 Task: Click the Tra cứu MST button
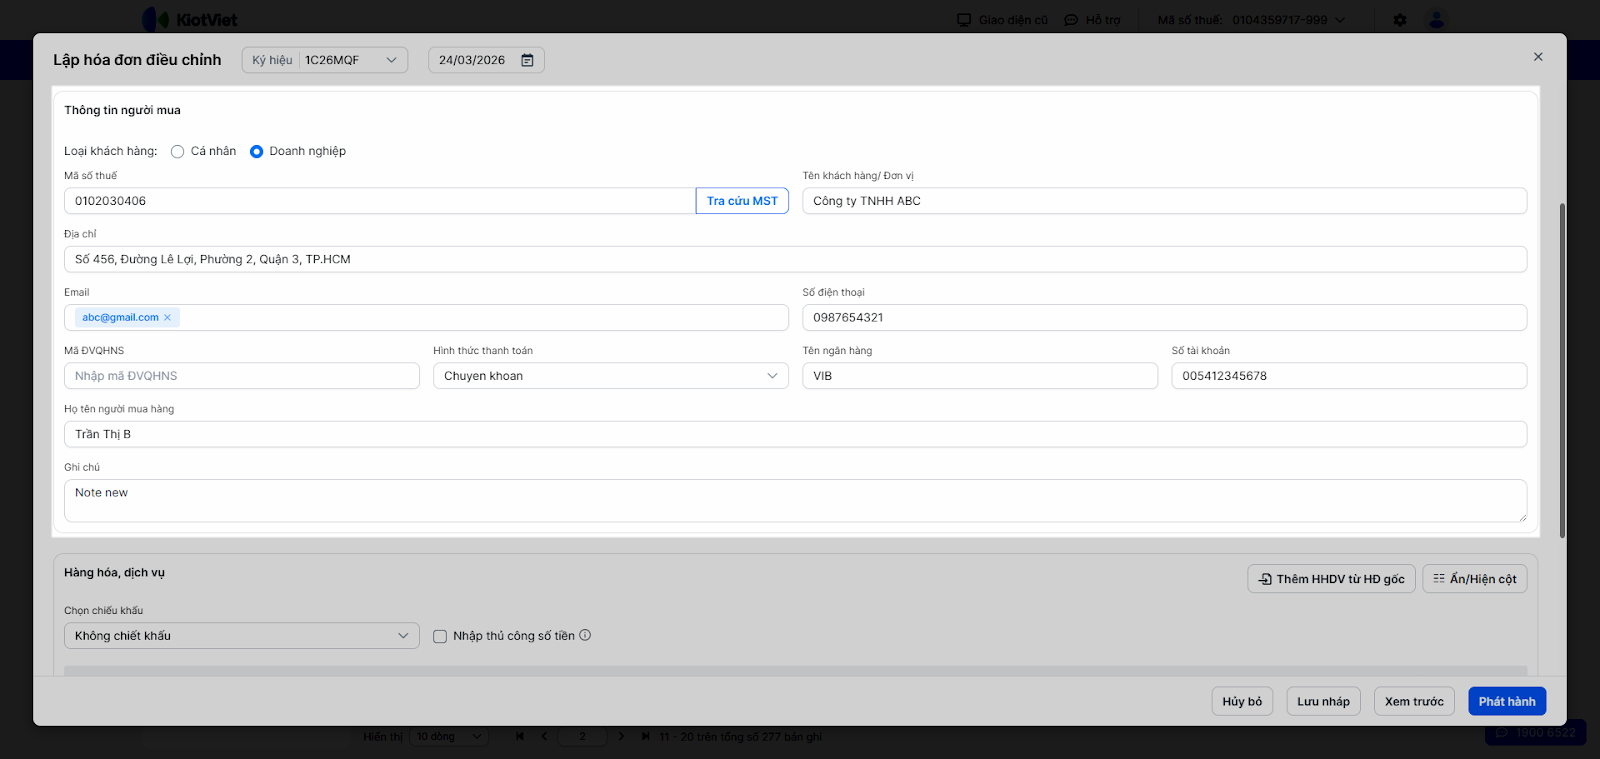coord(742,201)
